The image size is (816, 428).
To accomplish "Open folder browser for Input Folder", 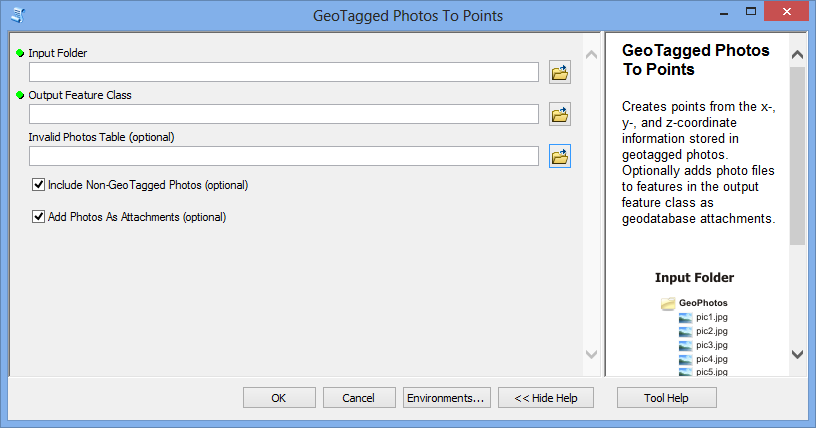I will point(559,72).
